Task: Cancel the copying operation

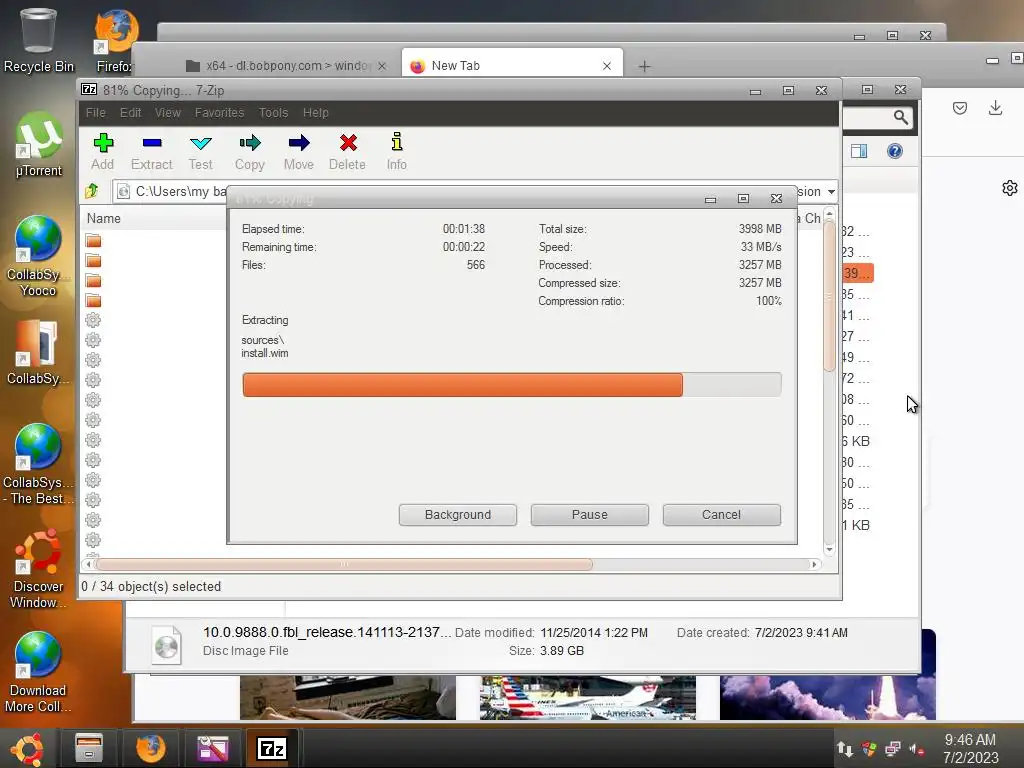Action: [x=722, y=515]
